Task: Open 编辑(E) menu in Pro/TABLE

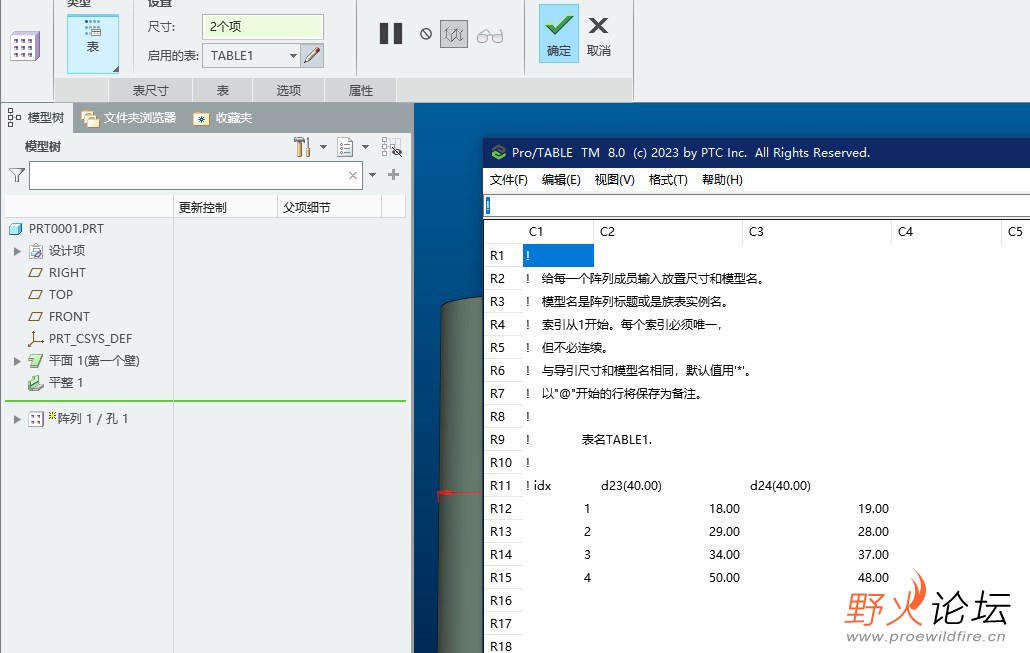Action: coord(561,180)
